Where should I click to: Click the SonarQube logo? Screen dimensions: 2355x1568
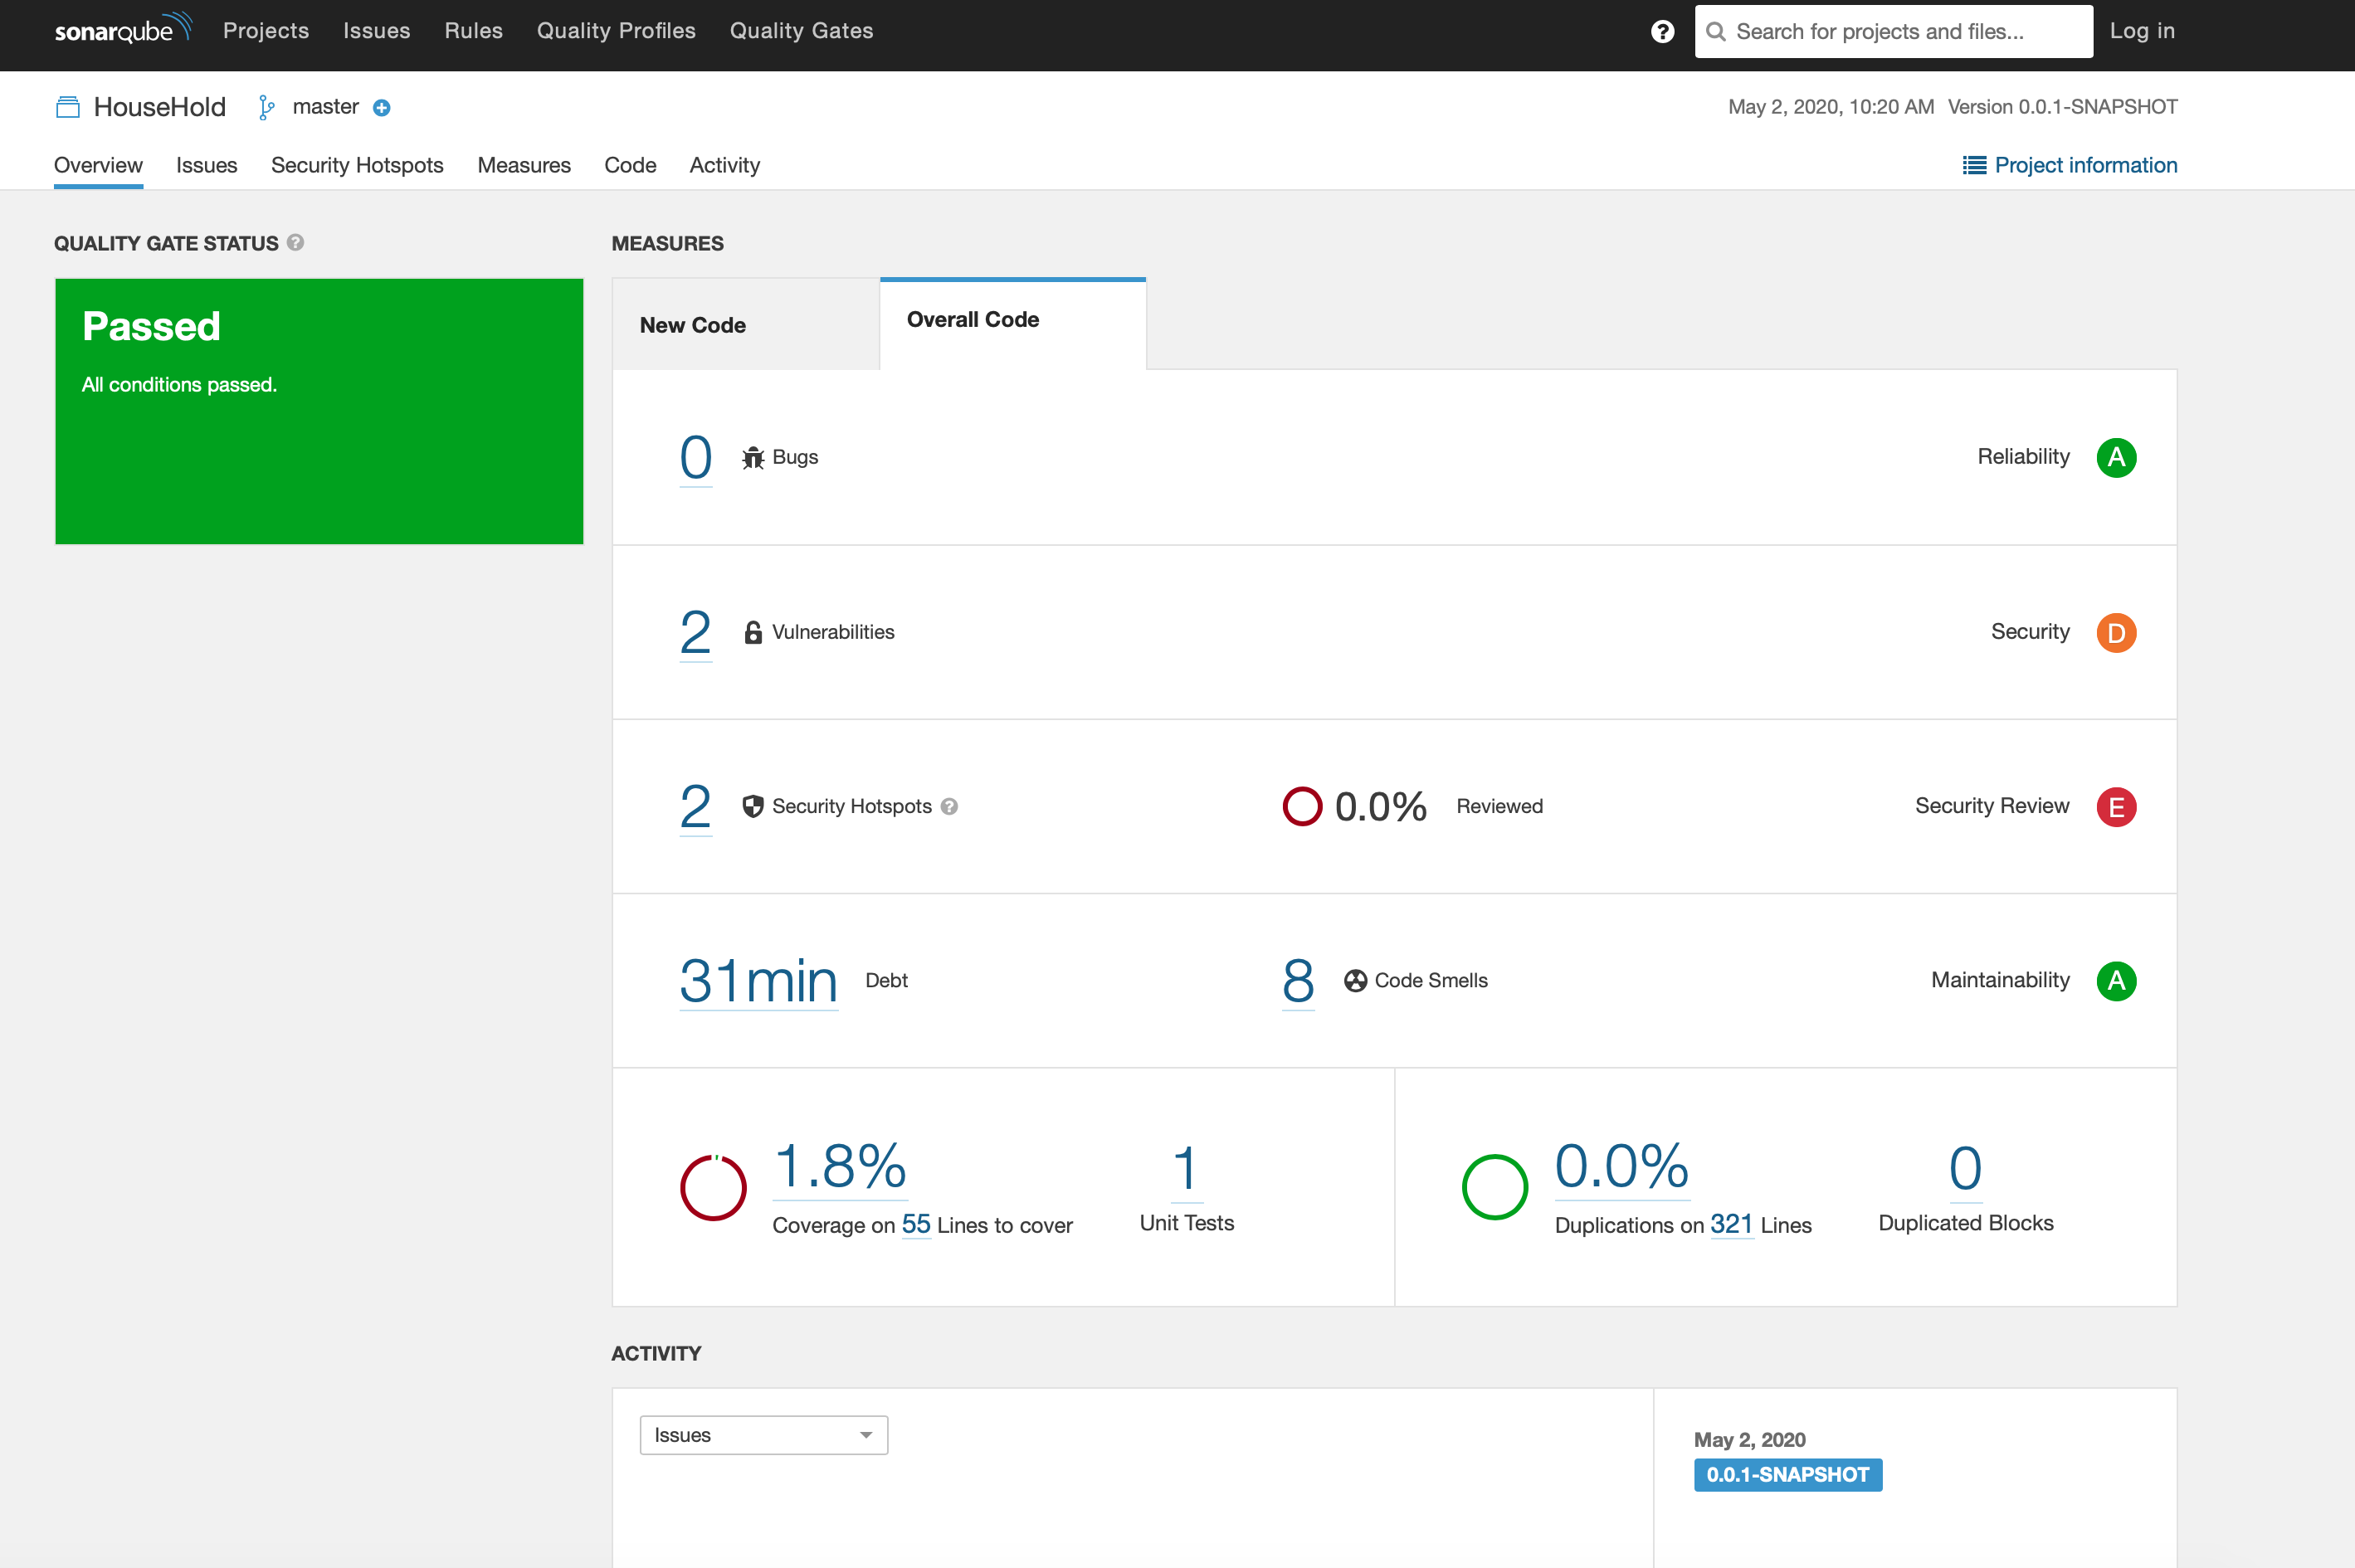[122, 30]
